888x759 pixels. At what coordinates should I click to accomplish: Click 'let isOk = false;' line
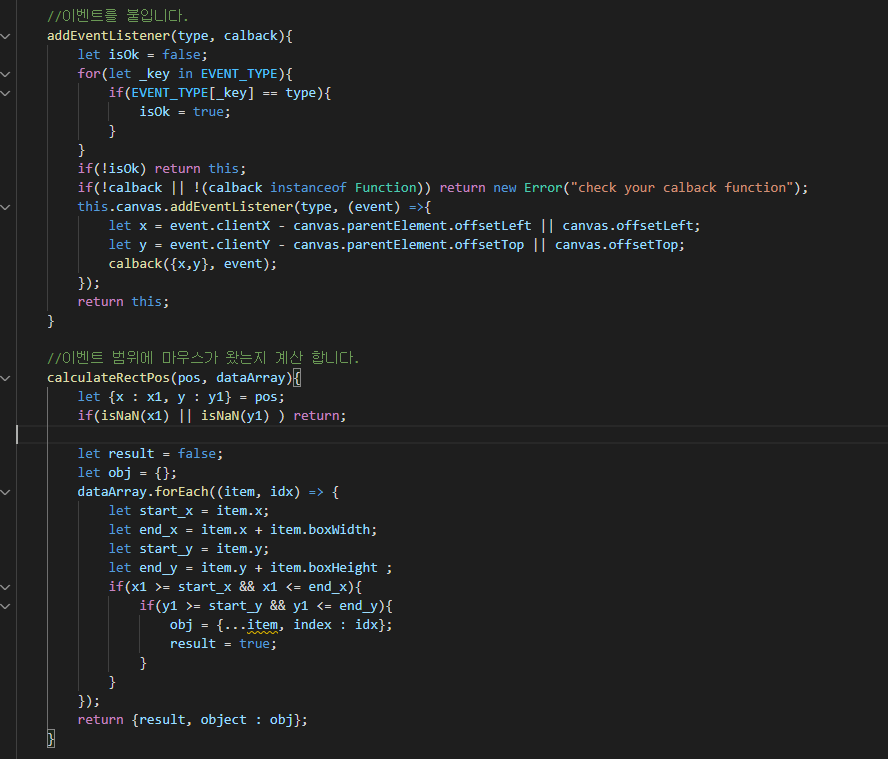(143, 55)
